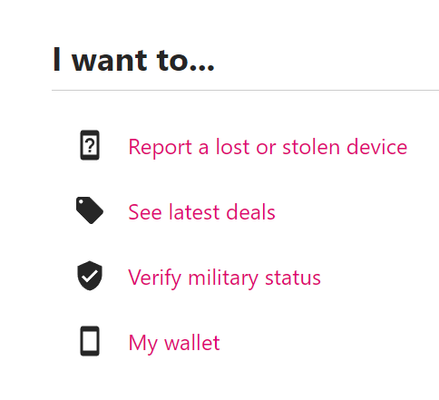Select Verify military status link
This screenshot has height=400, width=439.
[x=224, y=278]
